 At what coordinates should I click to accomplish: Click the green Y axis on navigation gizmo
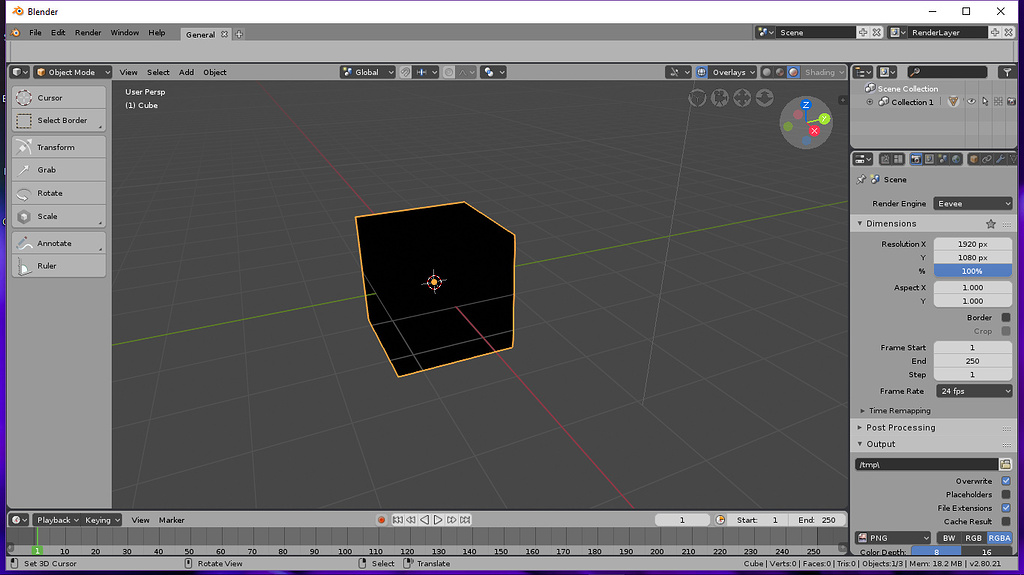824,118
